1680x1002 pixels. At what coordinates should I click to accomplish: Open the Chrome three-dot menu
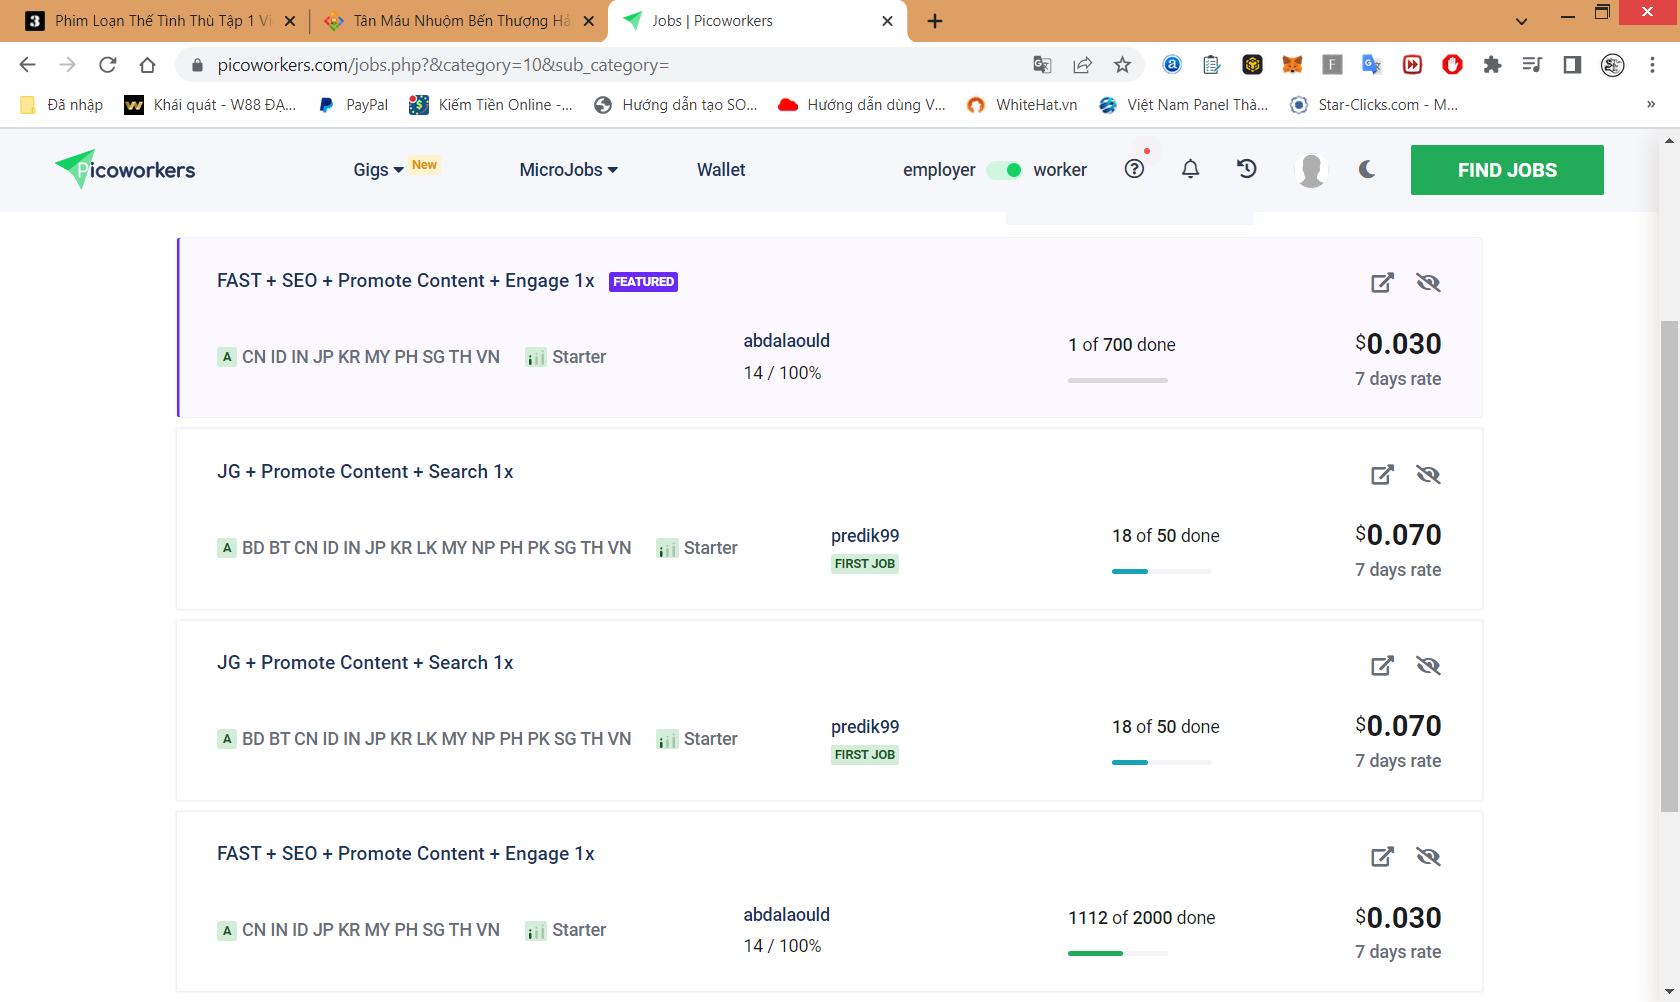tap(1652, 65)
